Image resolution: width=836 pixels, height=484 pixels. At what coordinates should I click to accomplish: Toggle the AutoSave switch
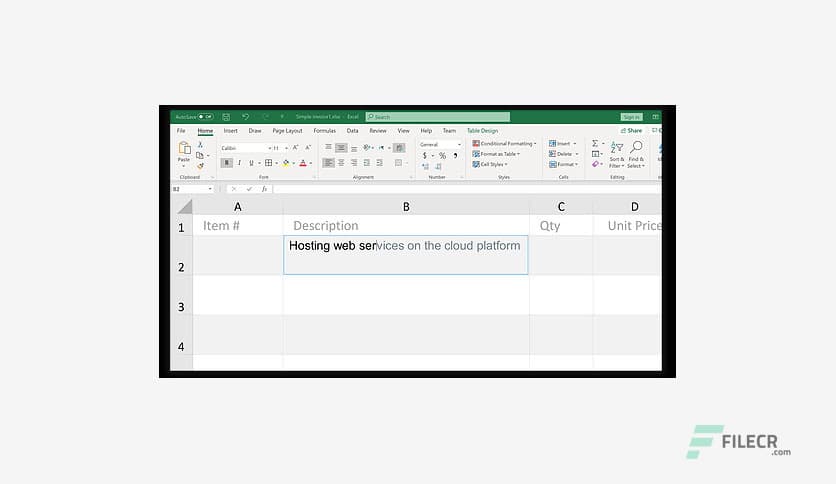point(205,117)
